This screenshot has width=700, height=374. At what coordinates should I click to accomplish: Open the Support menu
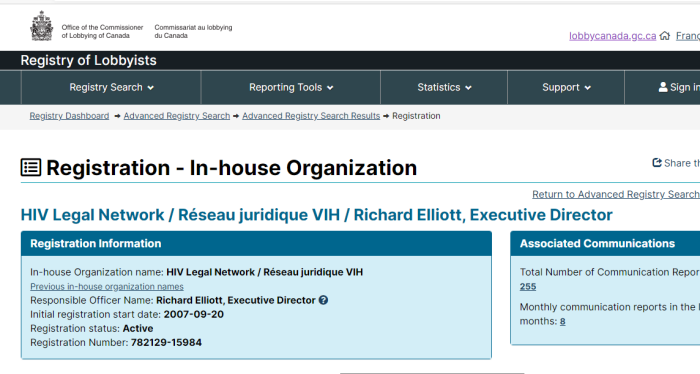[566, 87]
